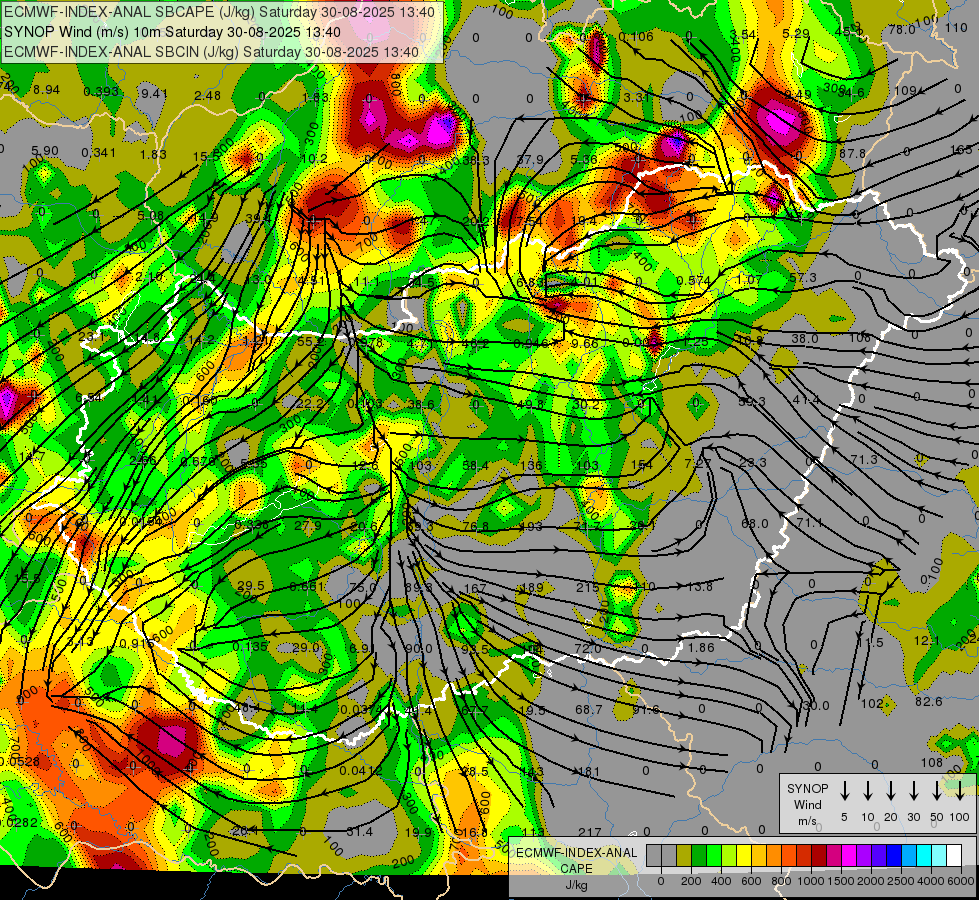Click the map value 58.4

[476, 465]
